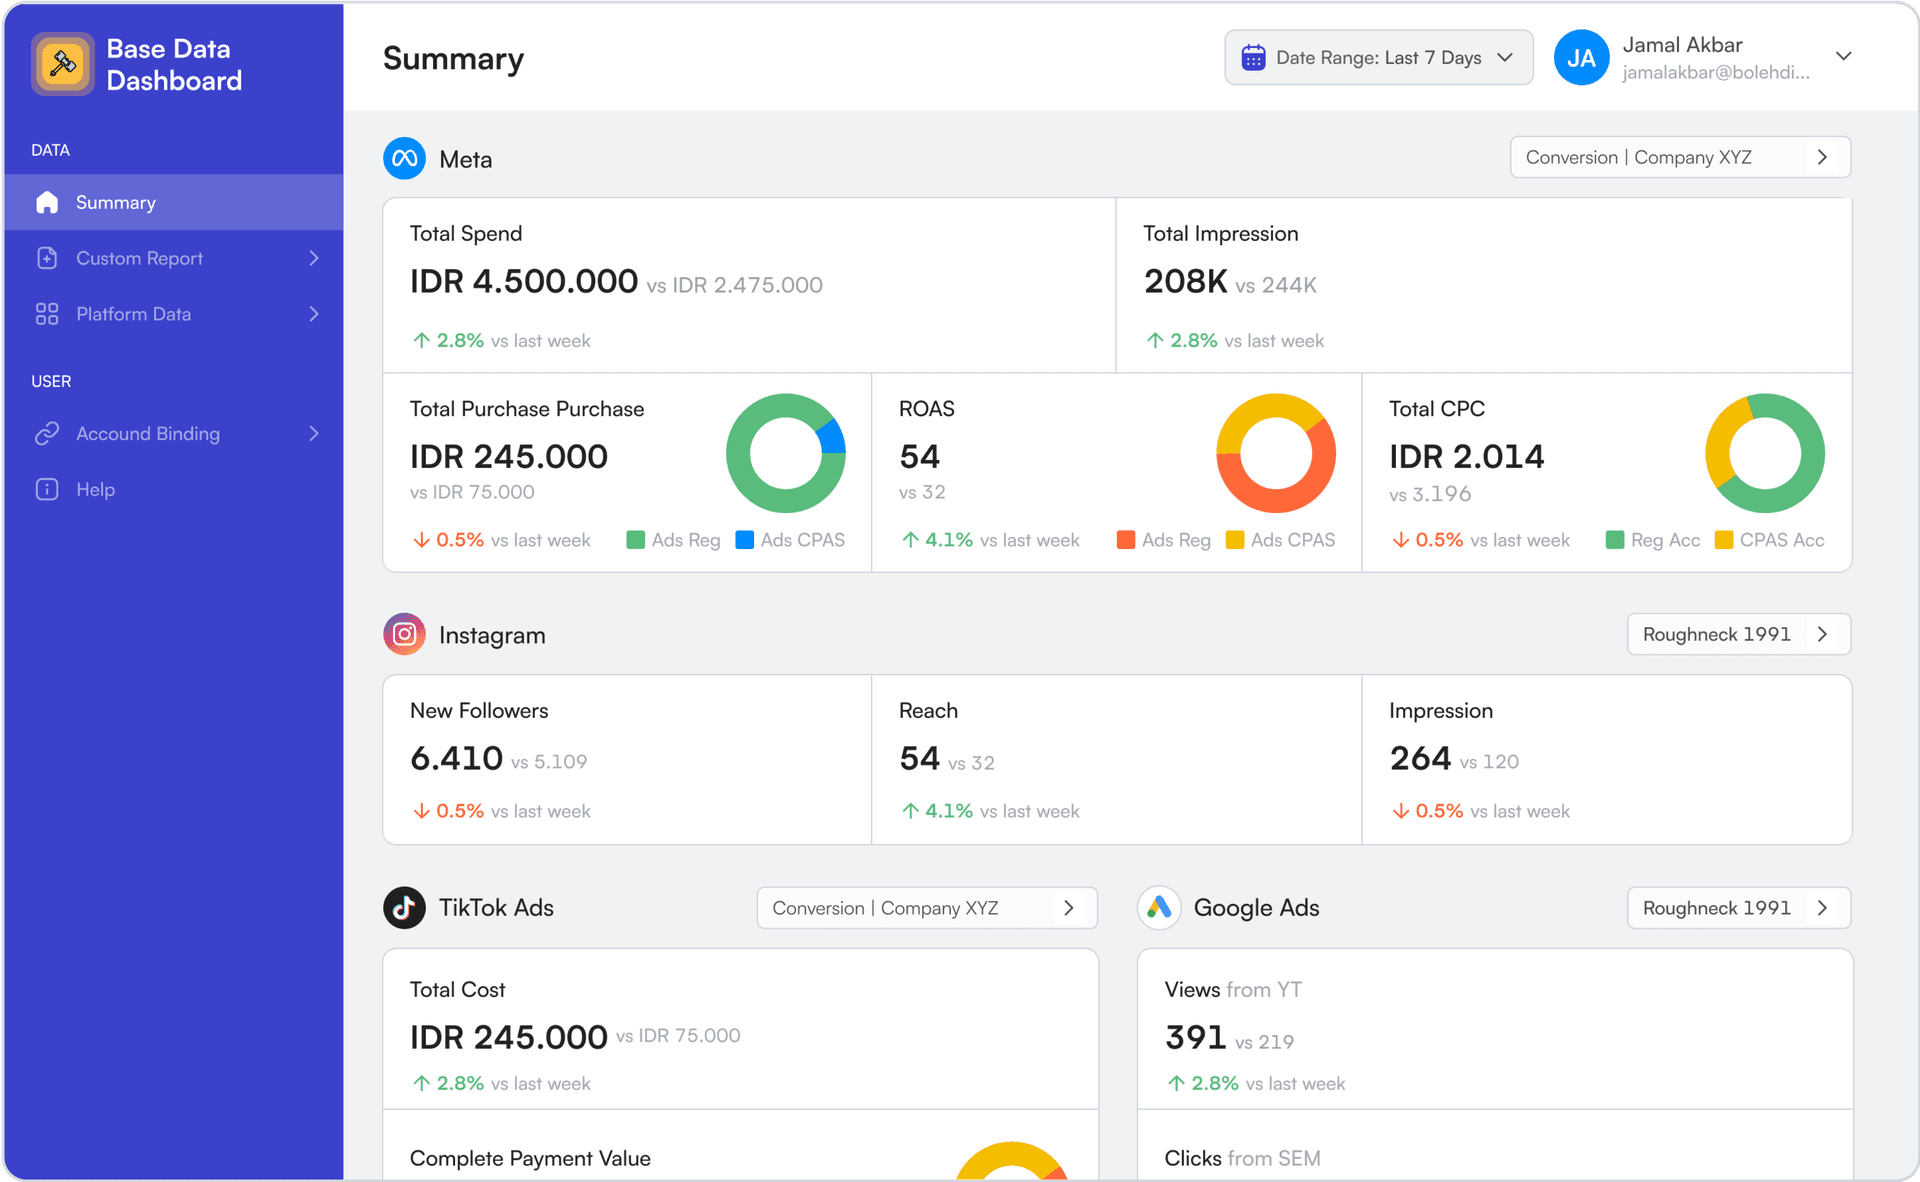Click the Complete Payment Value heading
The height and width of the screenshot is (1182, 1920).
coord(530,1158)
